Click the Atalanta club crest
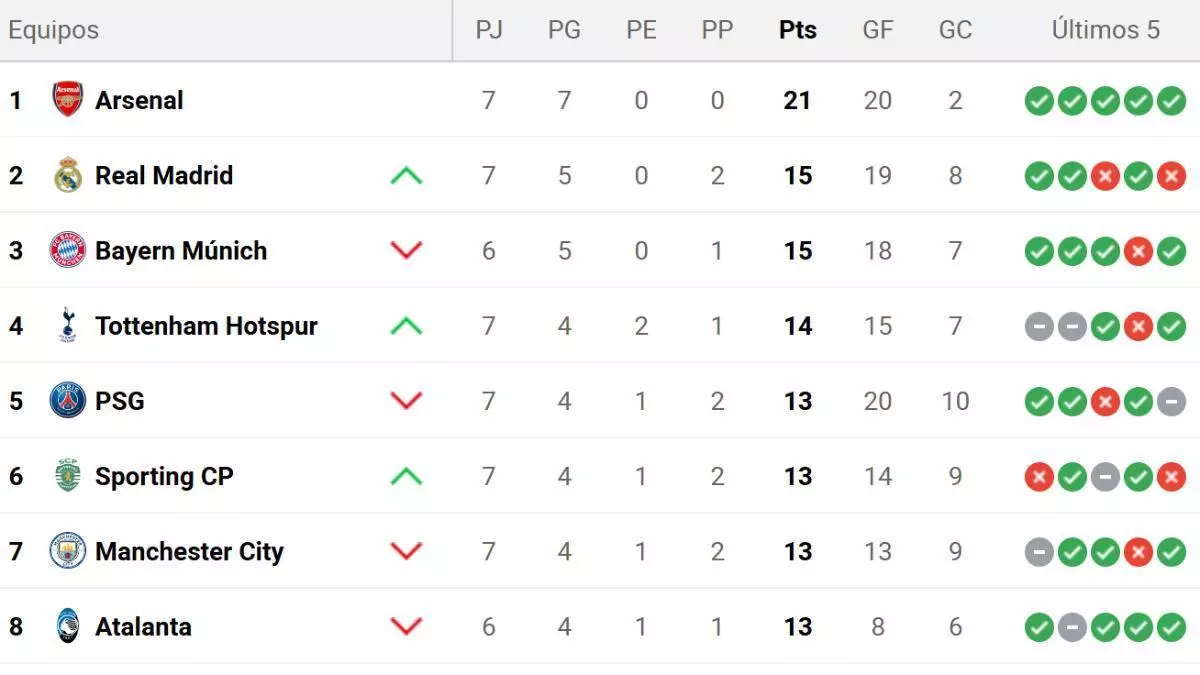The image size is (1200, 675). pos(68,627)
